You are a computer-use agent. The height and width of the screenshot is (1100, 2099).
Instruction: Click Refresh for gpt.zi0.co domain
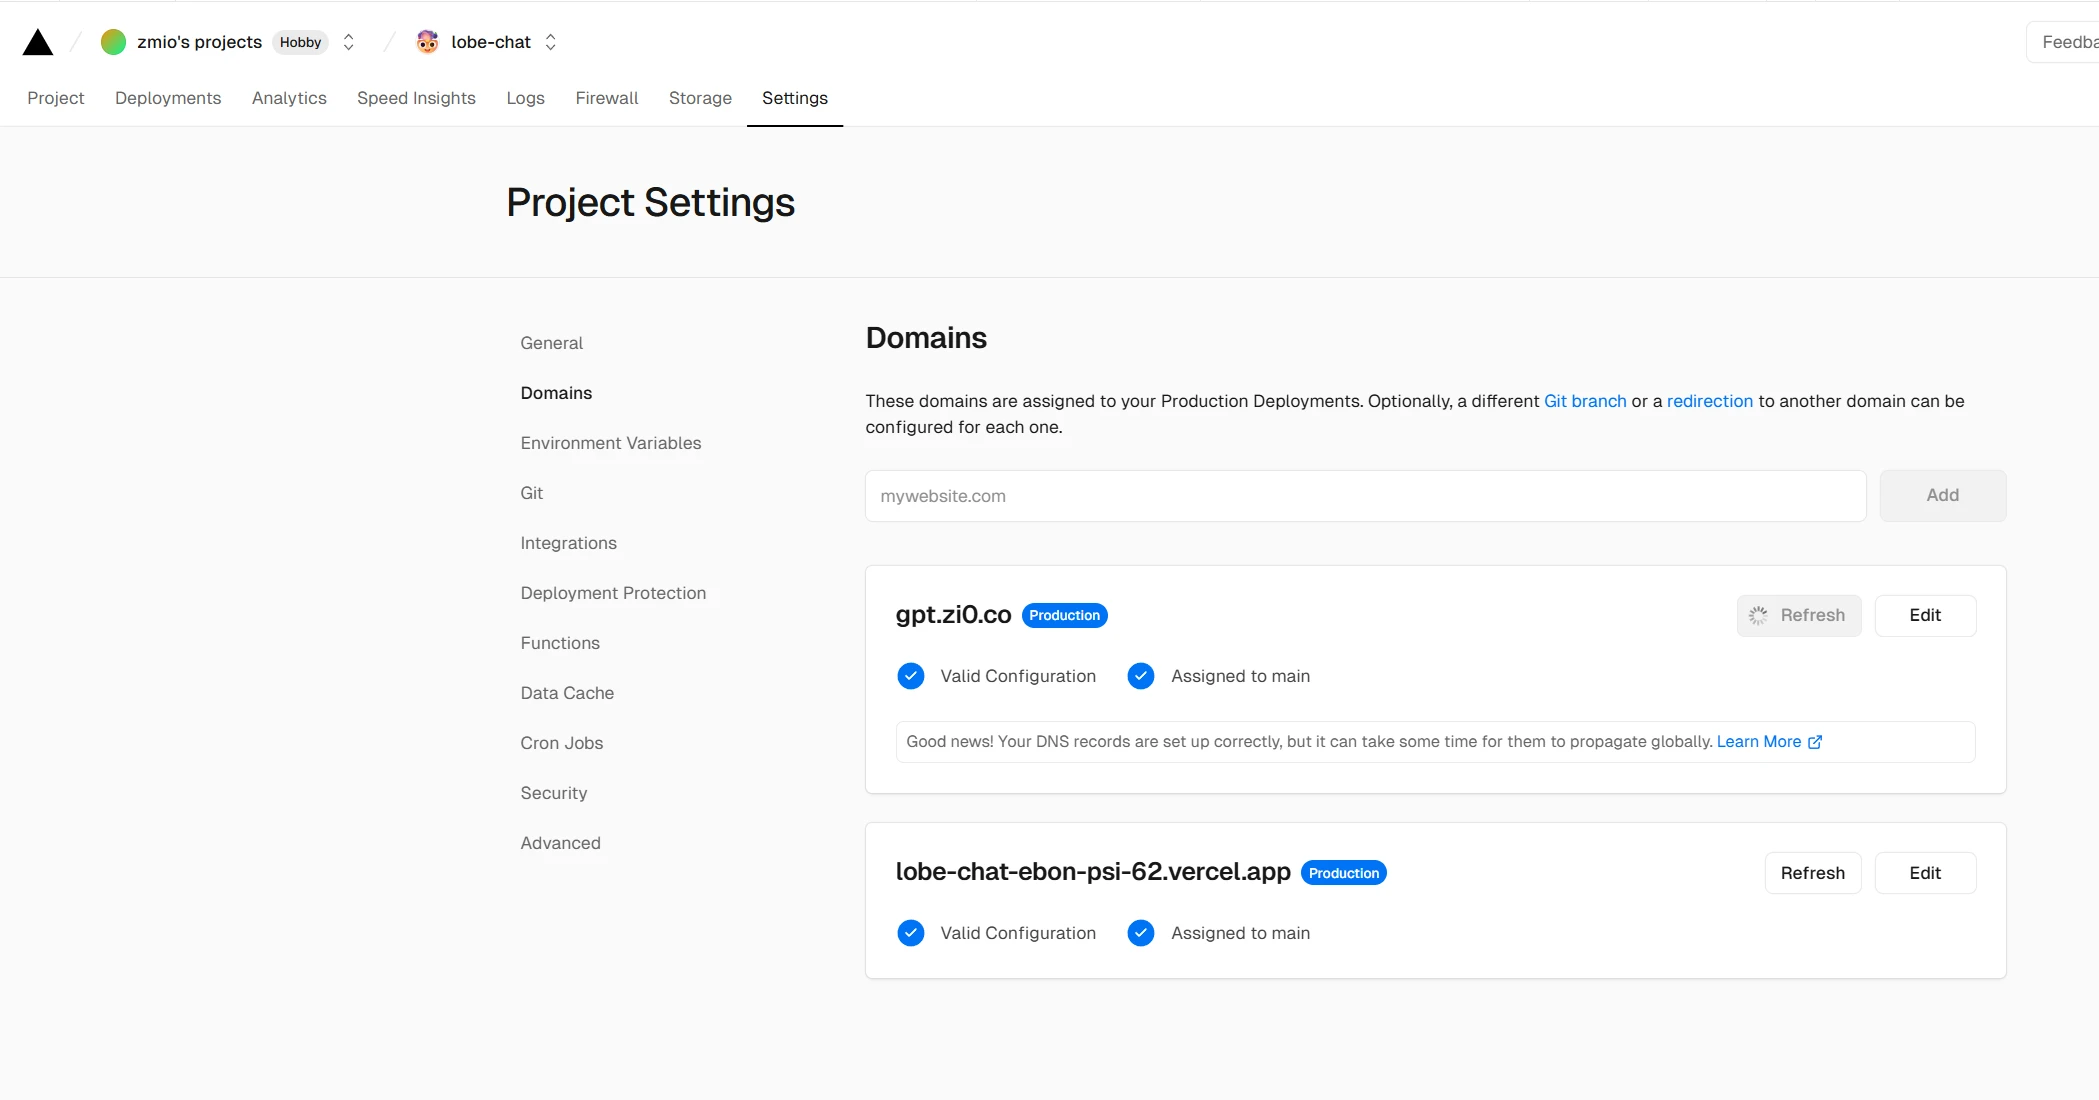[x=1799, y=616]
